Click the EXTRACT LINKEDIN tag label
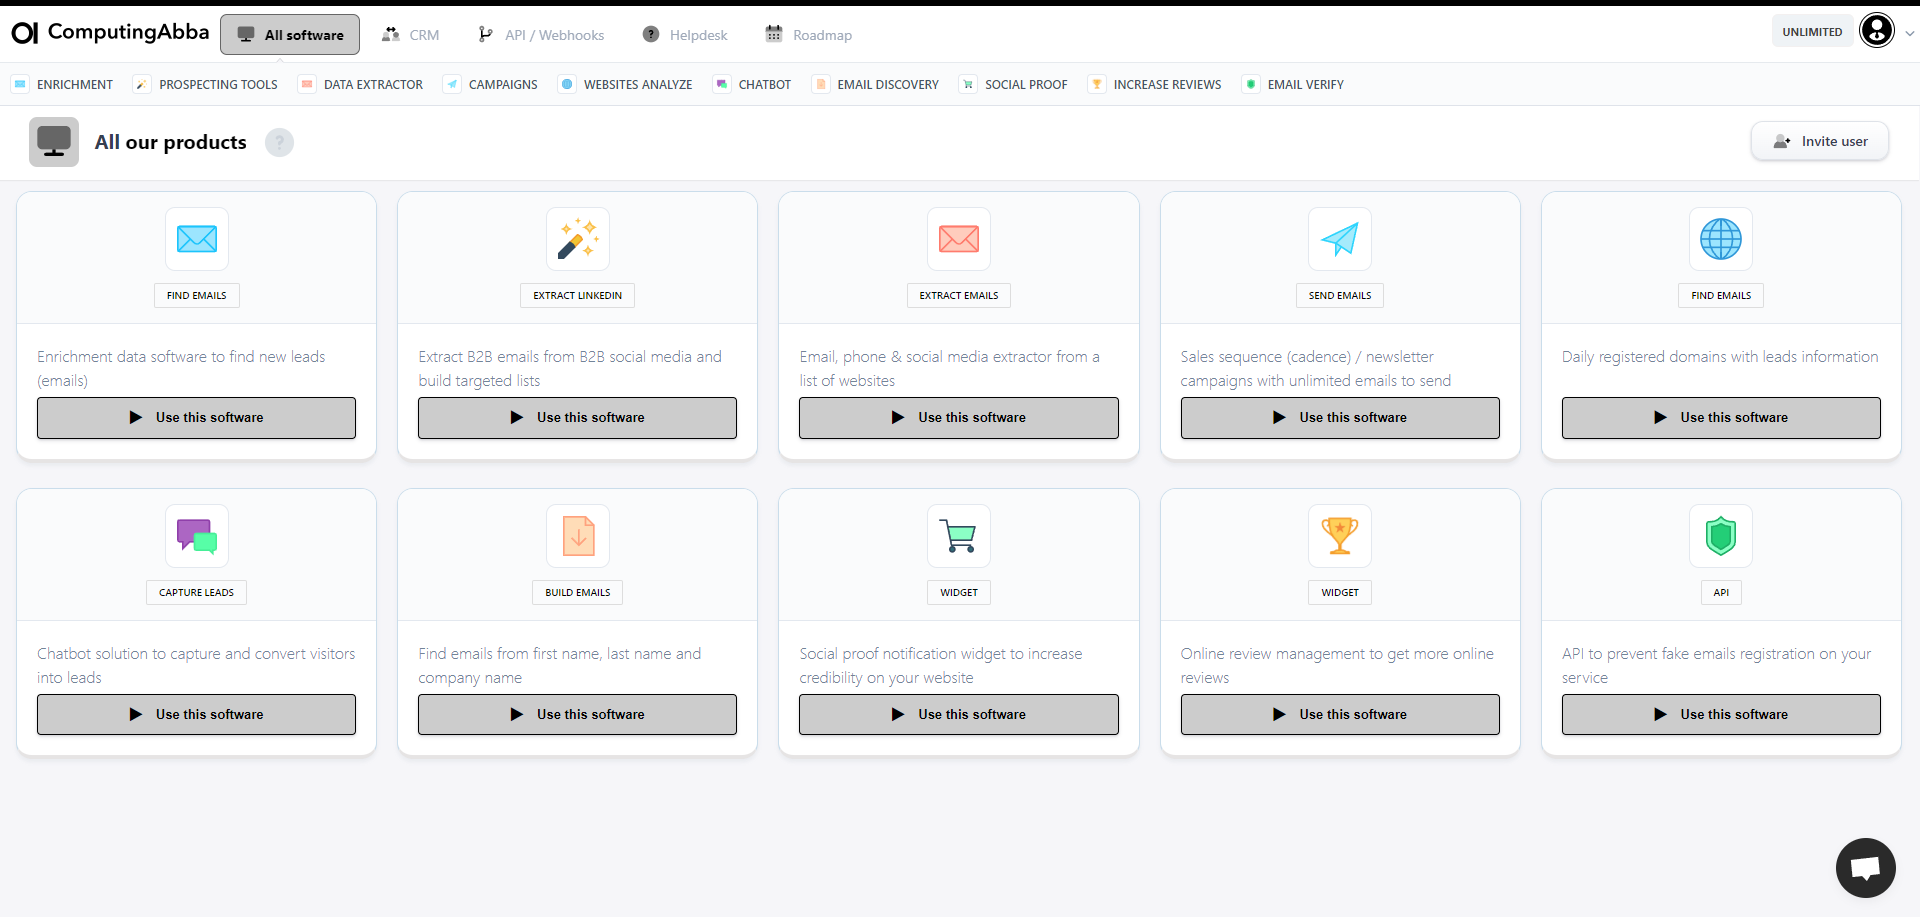 coord(578,296)
